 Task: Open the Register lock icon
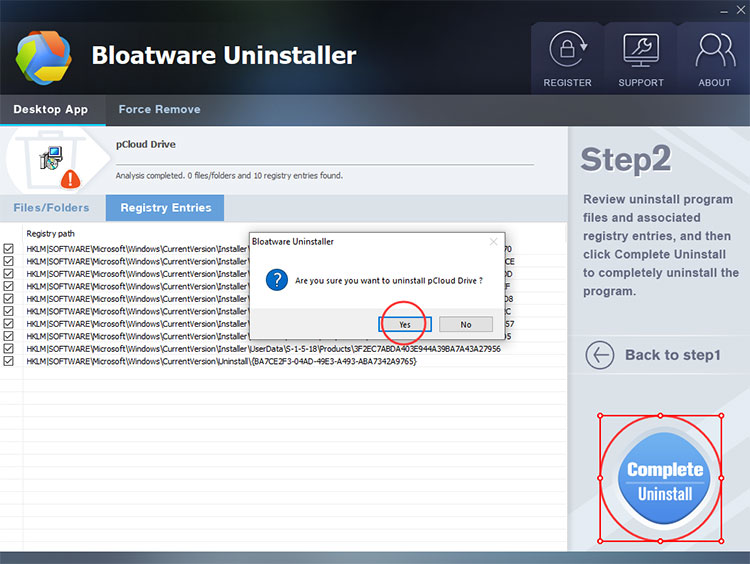[x=567, y=49]
